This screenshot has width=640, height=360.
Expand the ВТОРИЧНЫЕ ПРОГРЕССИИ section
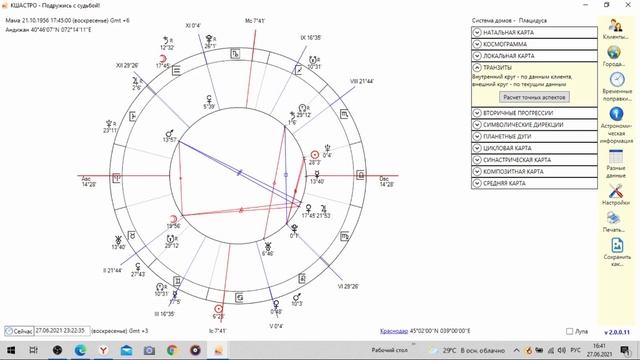coord(534,113)
